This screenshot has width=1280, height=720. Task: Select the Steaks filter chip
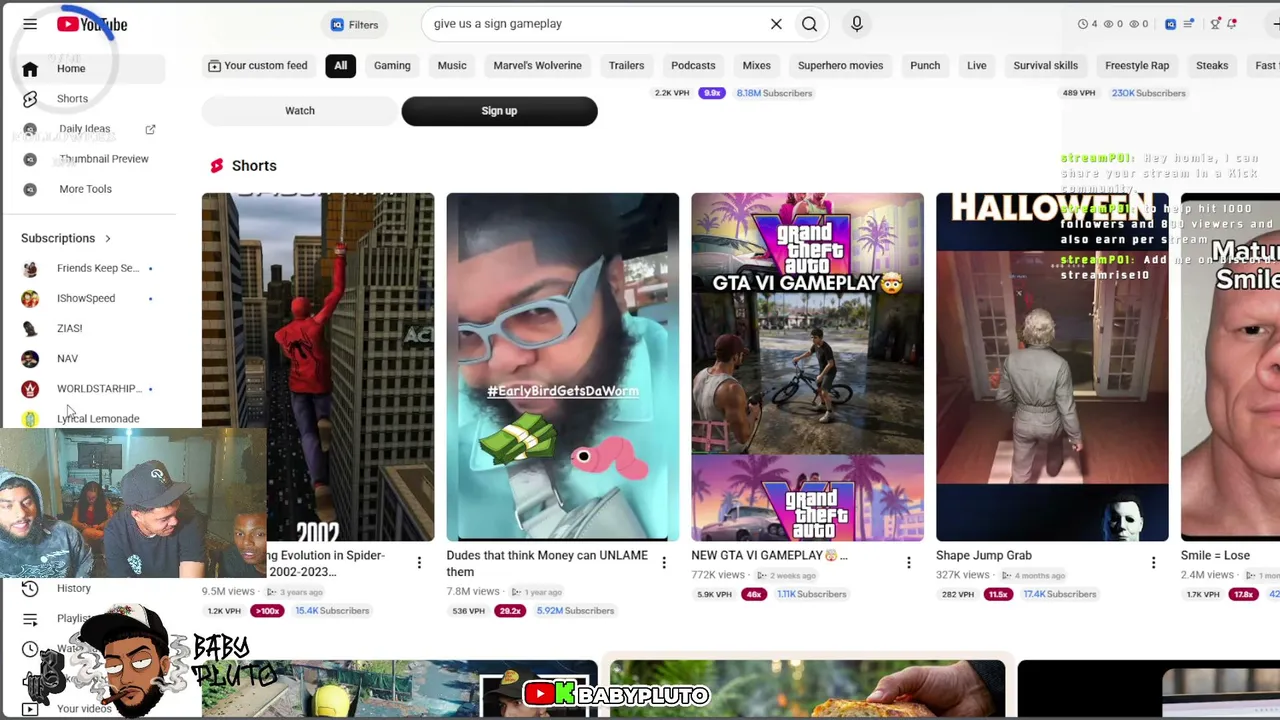pyautogui.click(x=1212, y=66)
